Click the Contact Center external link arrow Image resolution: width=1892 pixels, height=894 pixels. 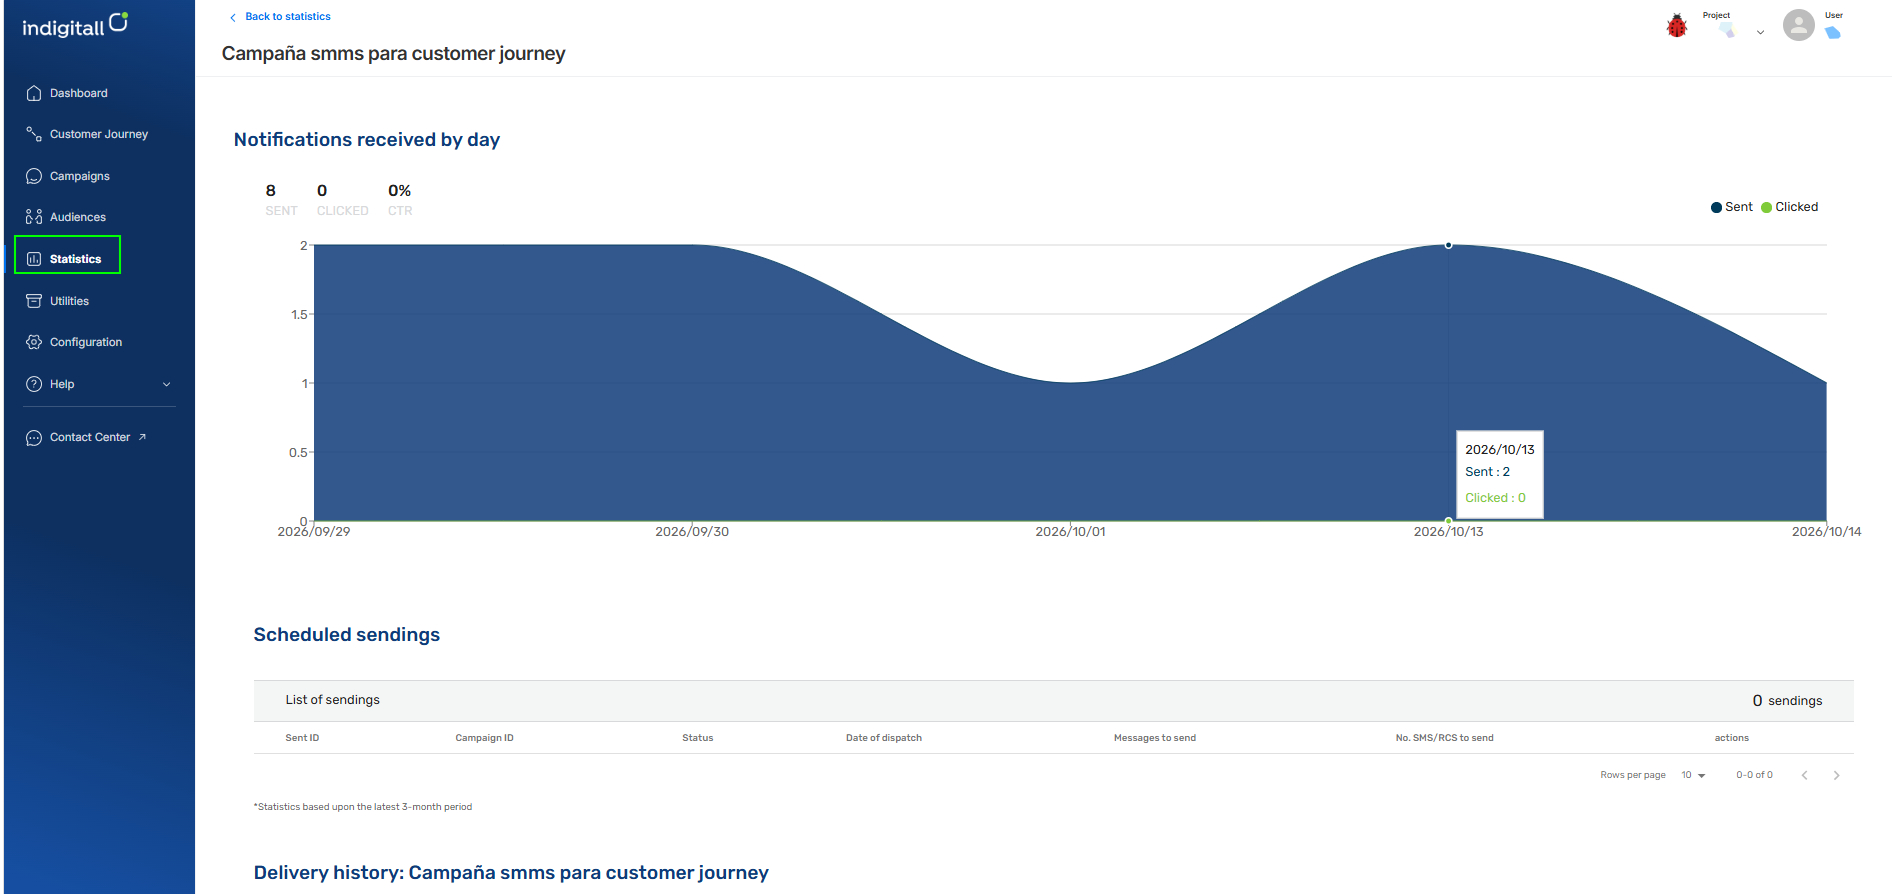point(142,437)
